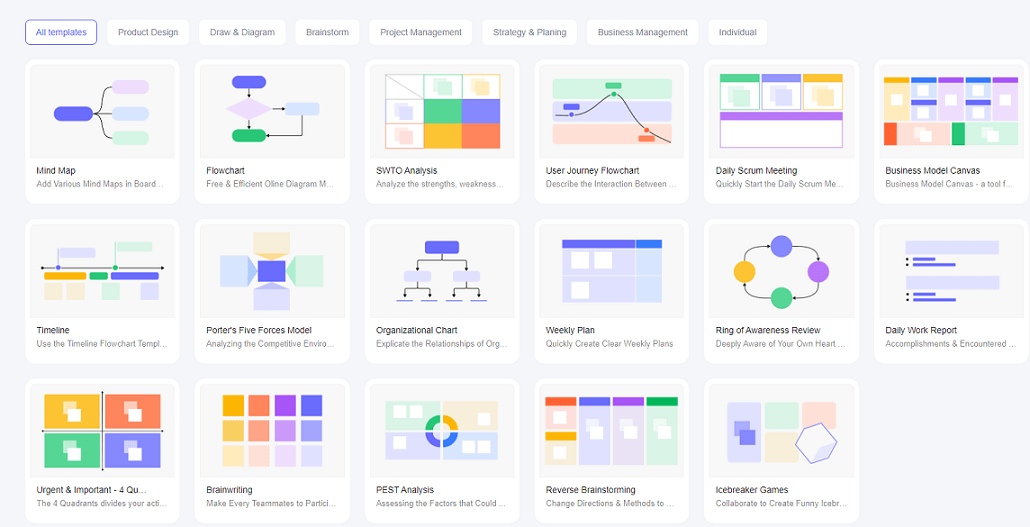
Task: Click "Make Every Teammates to Partici" description
Action: pyautogui.click(x=271, y=504)
